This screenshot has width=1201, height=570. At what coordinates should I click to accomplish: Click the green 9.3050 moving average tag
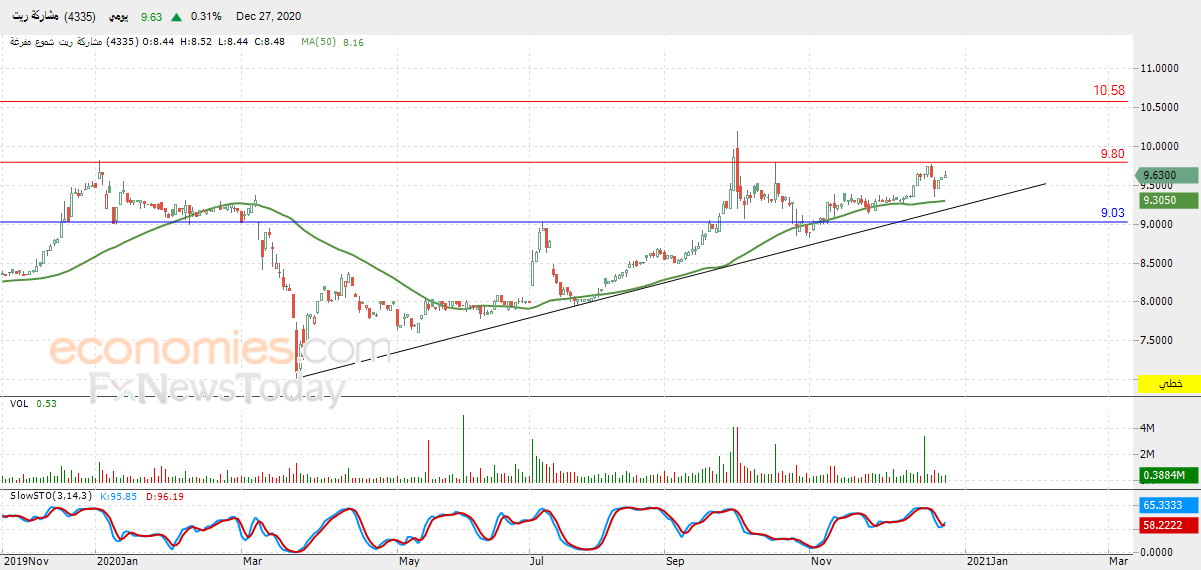(1167, 200)
